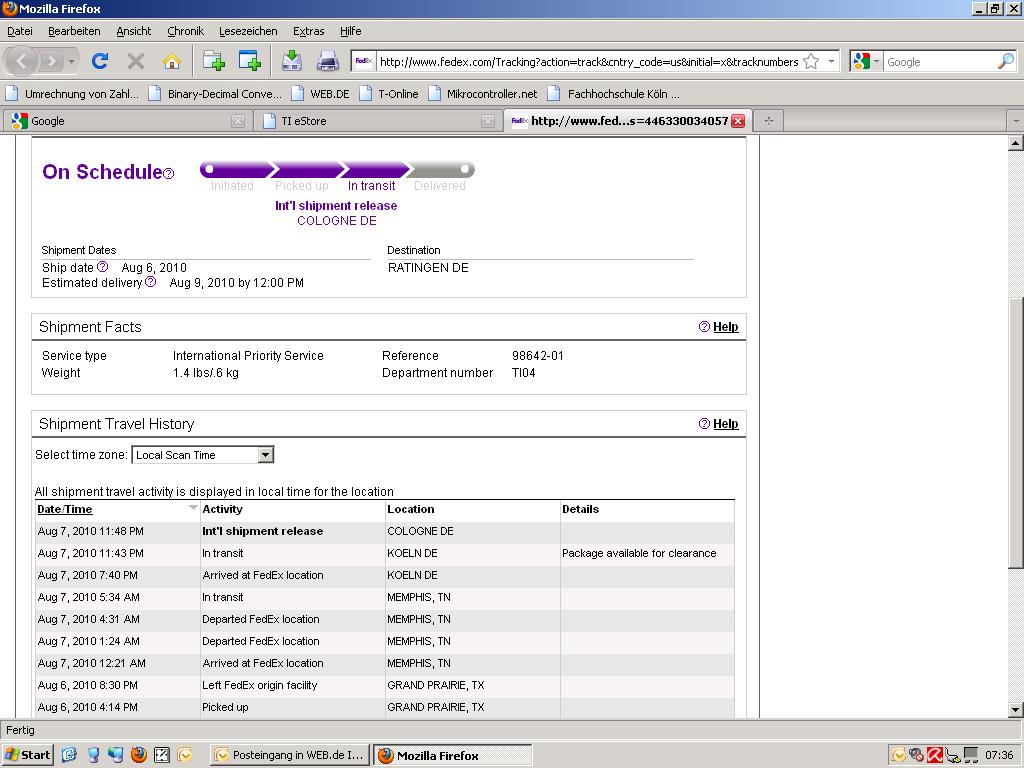This screenshot has width=1024, height=768.
Task: Focus the Google search input field
Action: point(940,62)
